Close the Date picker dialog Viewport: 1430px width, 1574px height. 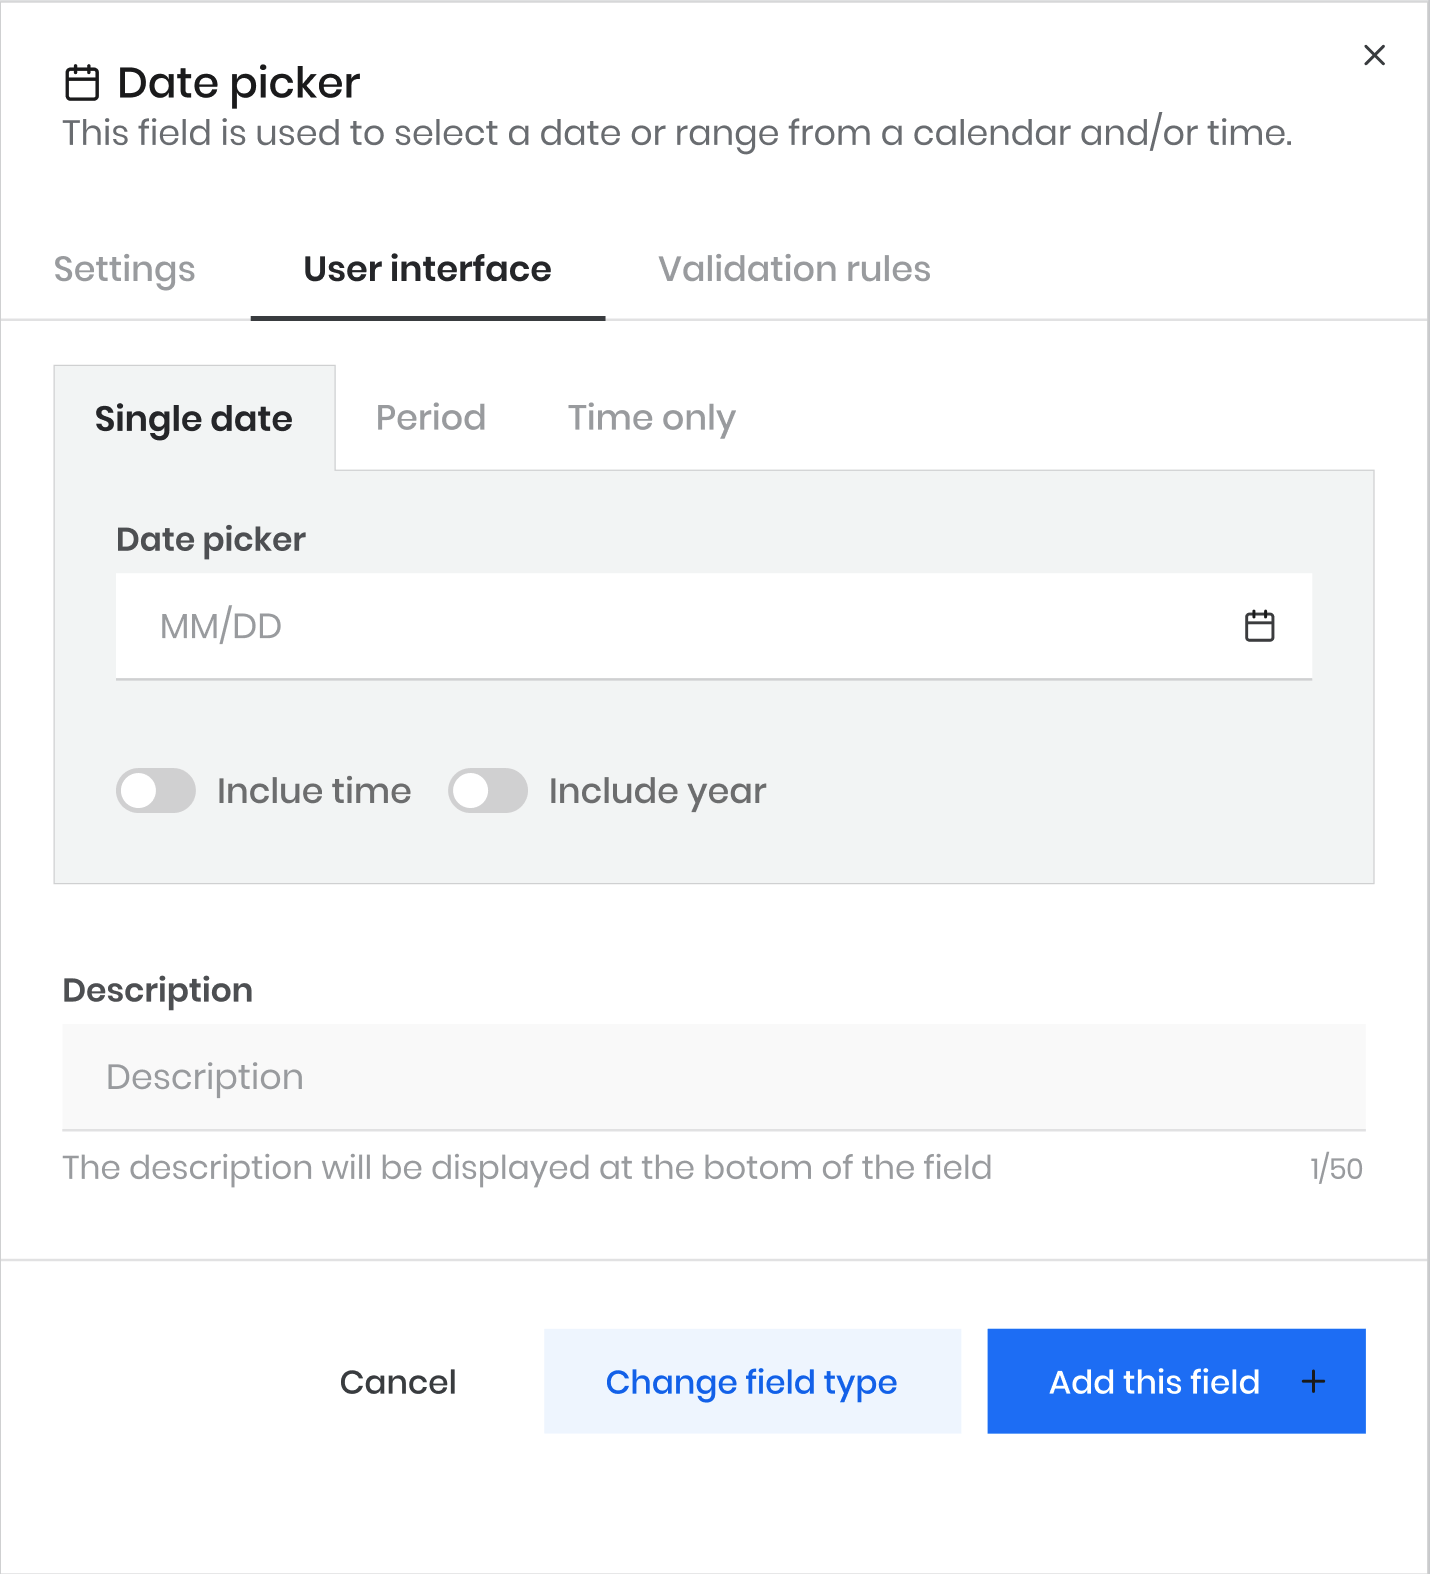click(x=1374, y=55)
